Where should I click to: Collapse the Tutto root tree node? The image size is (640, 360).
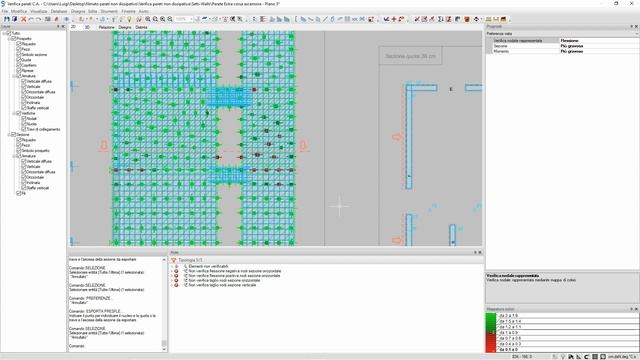4,33
